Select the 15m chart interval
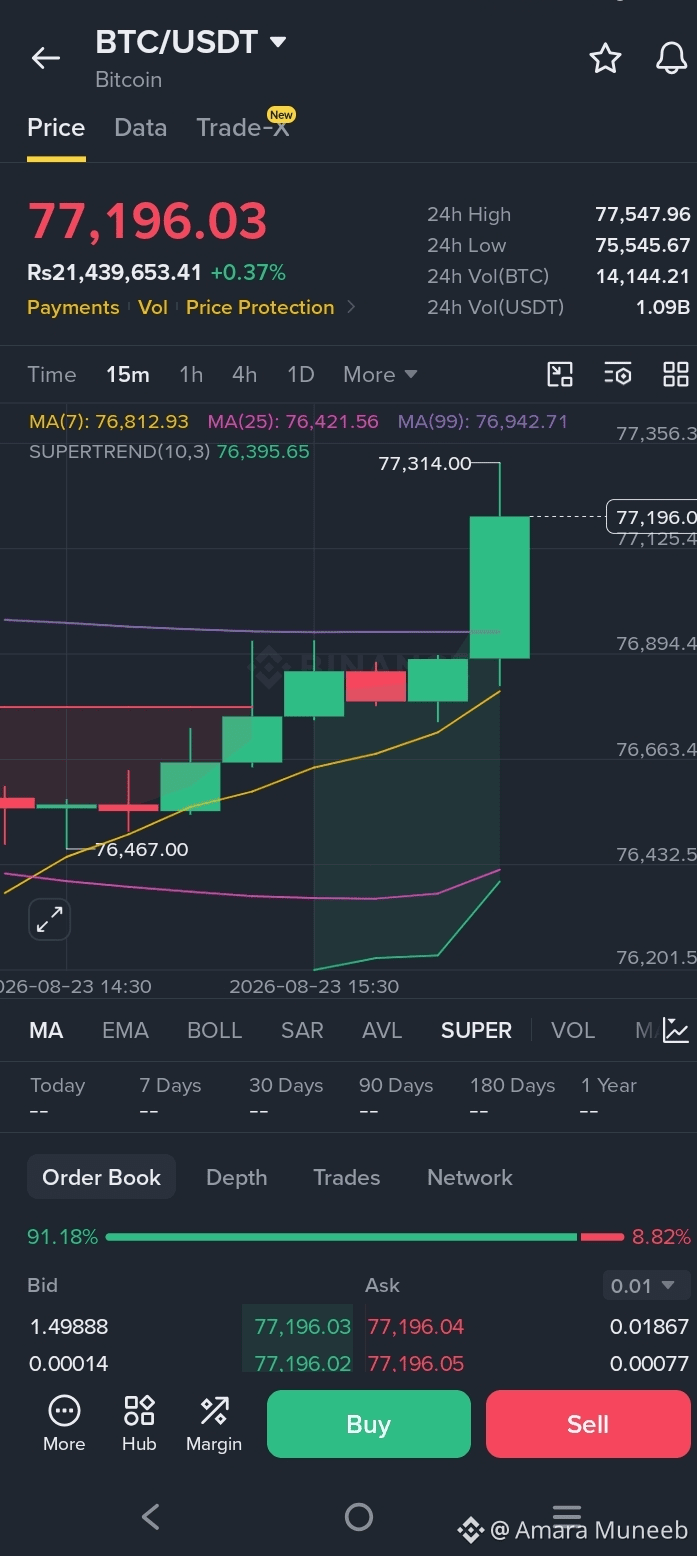This screenshot has width=697, height=1556. click(128, 375)
